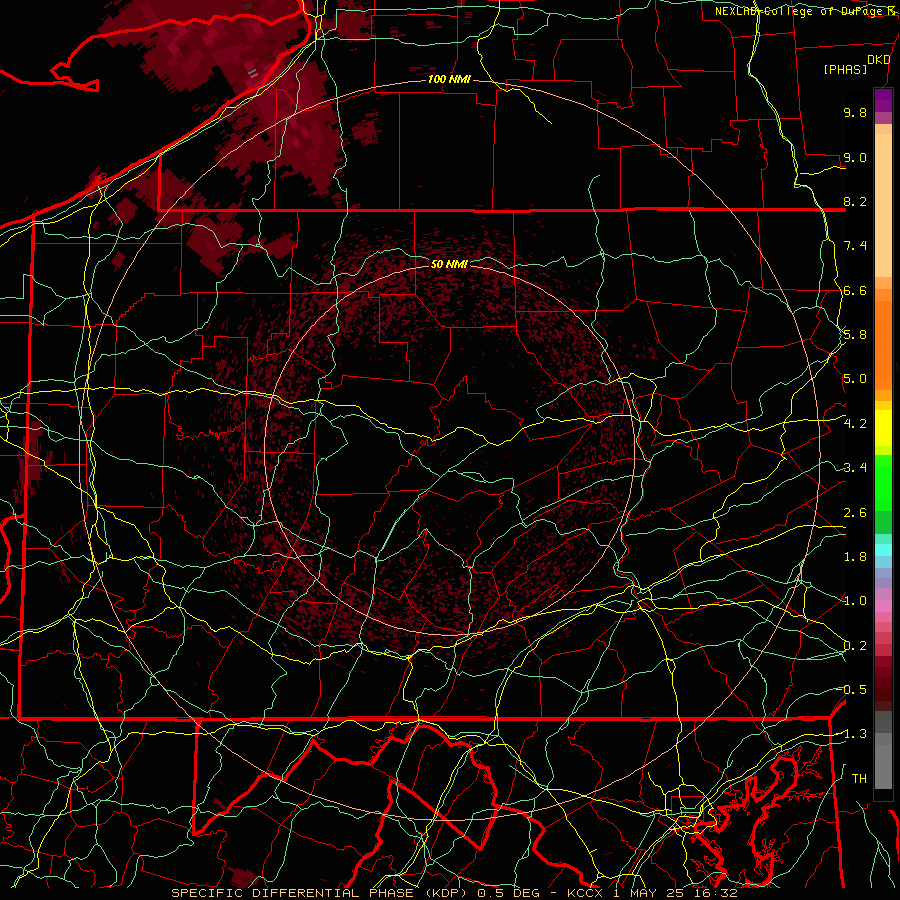Click the 3.4 scale value
Image resolution: width=900 pixels, height=900 pixels.
tap(855, 468)
